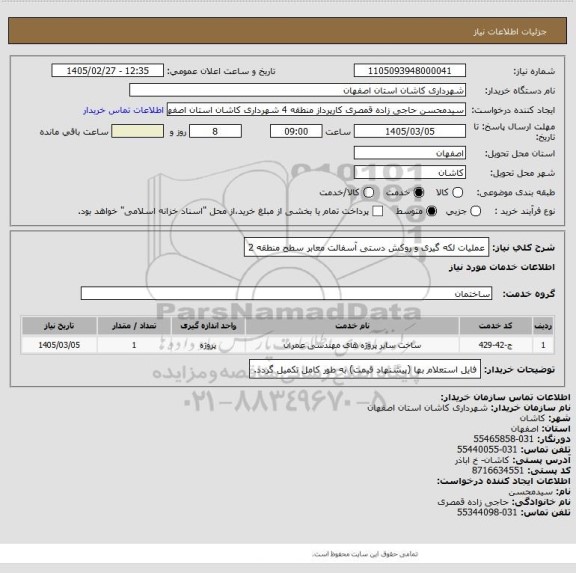Click the deadline time field 09:00
Viewport: 576px width, 573px height.
coord(296,131)
